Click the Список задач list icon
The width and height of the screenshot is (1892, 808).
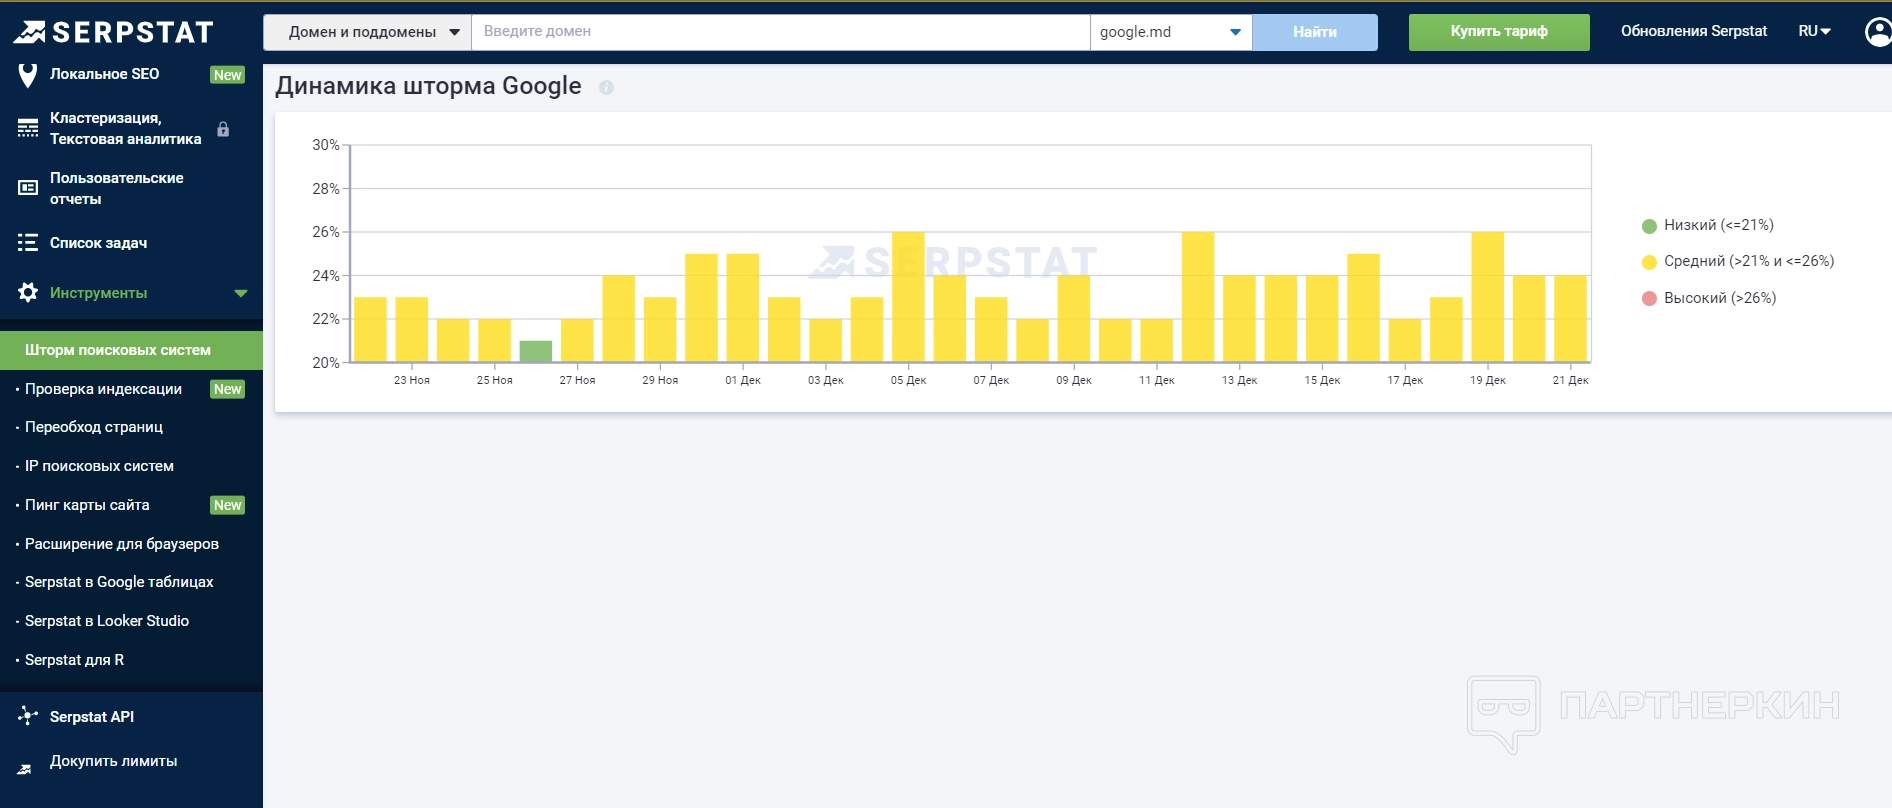[28, 243]
